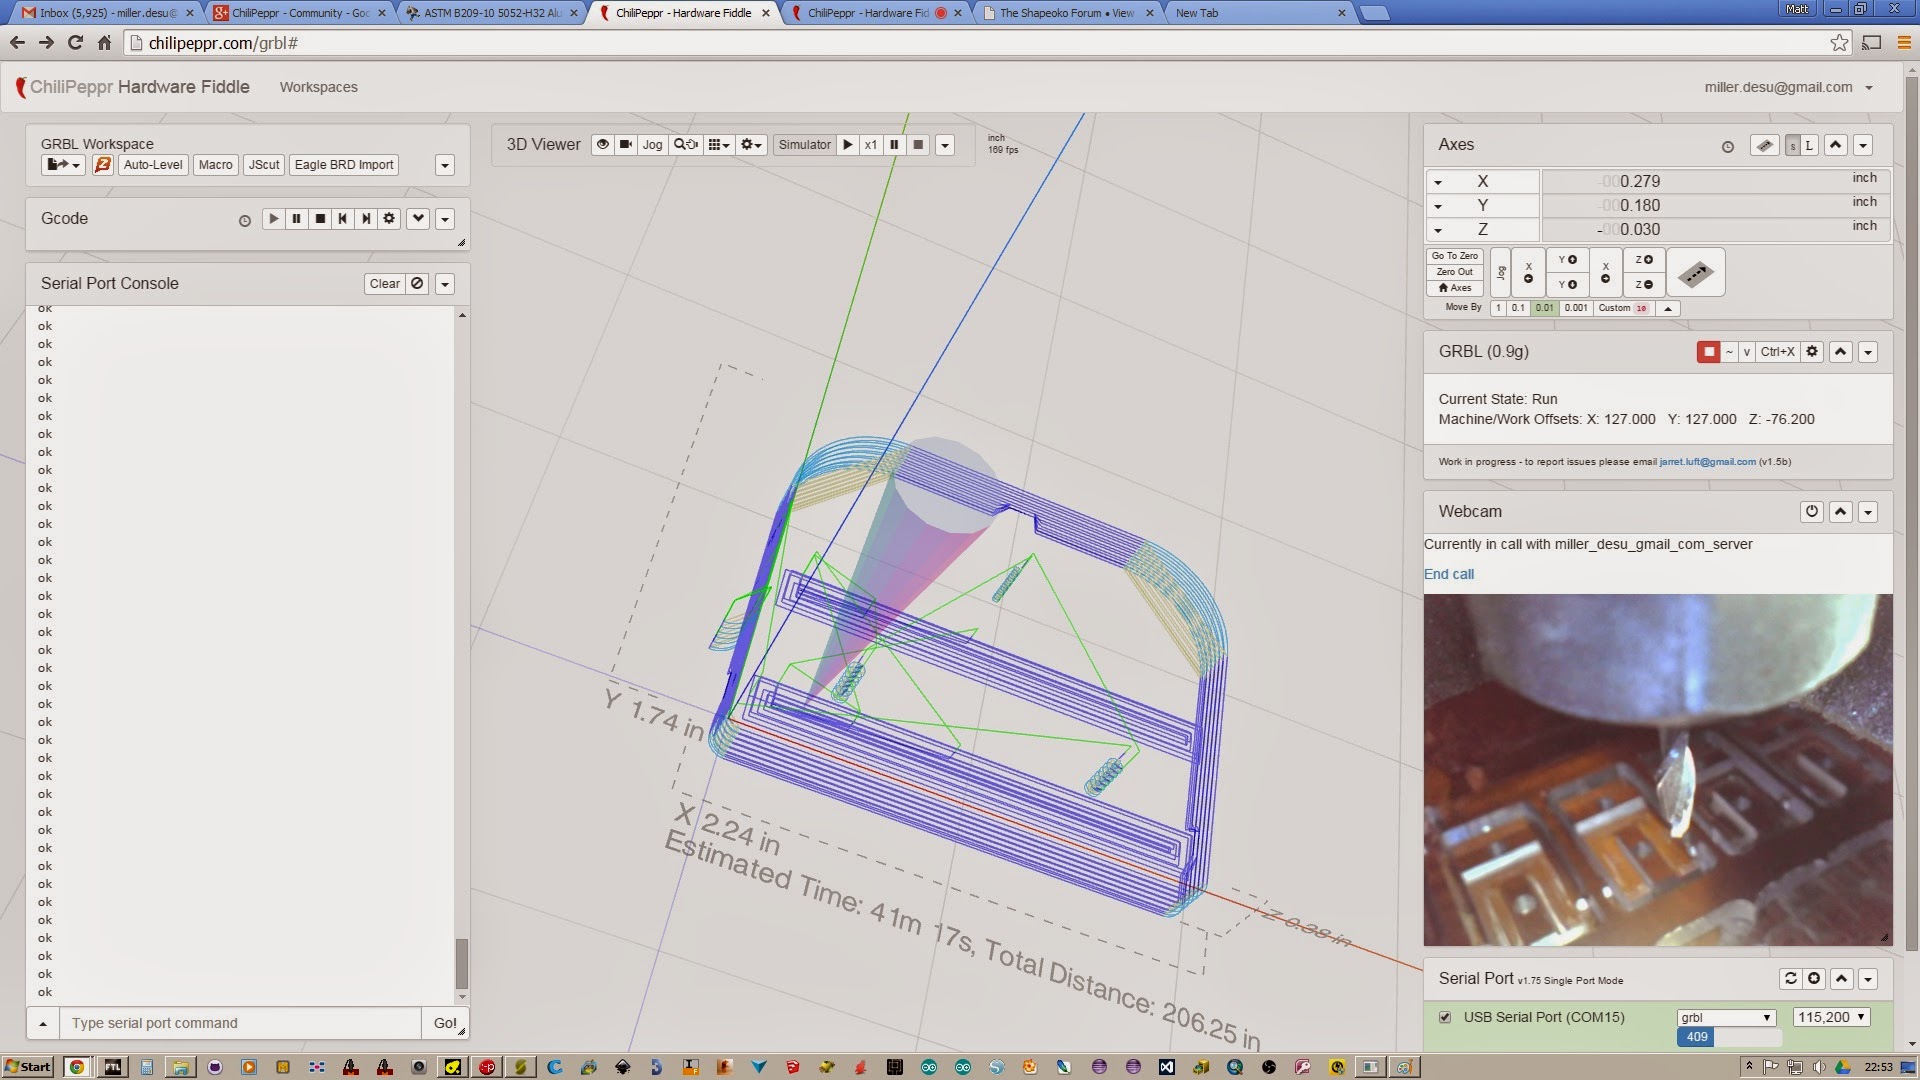Click the GRBL red stop button
The image size is (1920, 1080).
pyautogui.click(x=1708, y=352)
